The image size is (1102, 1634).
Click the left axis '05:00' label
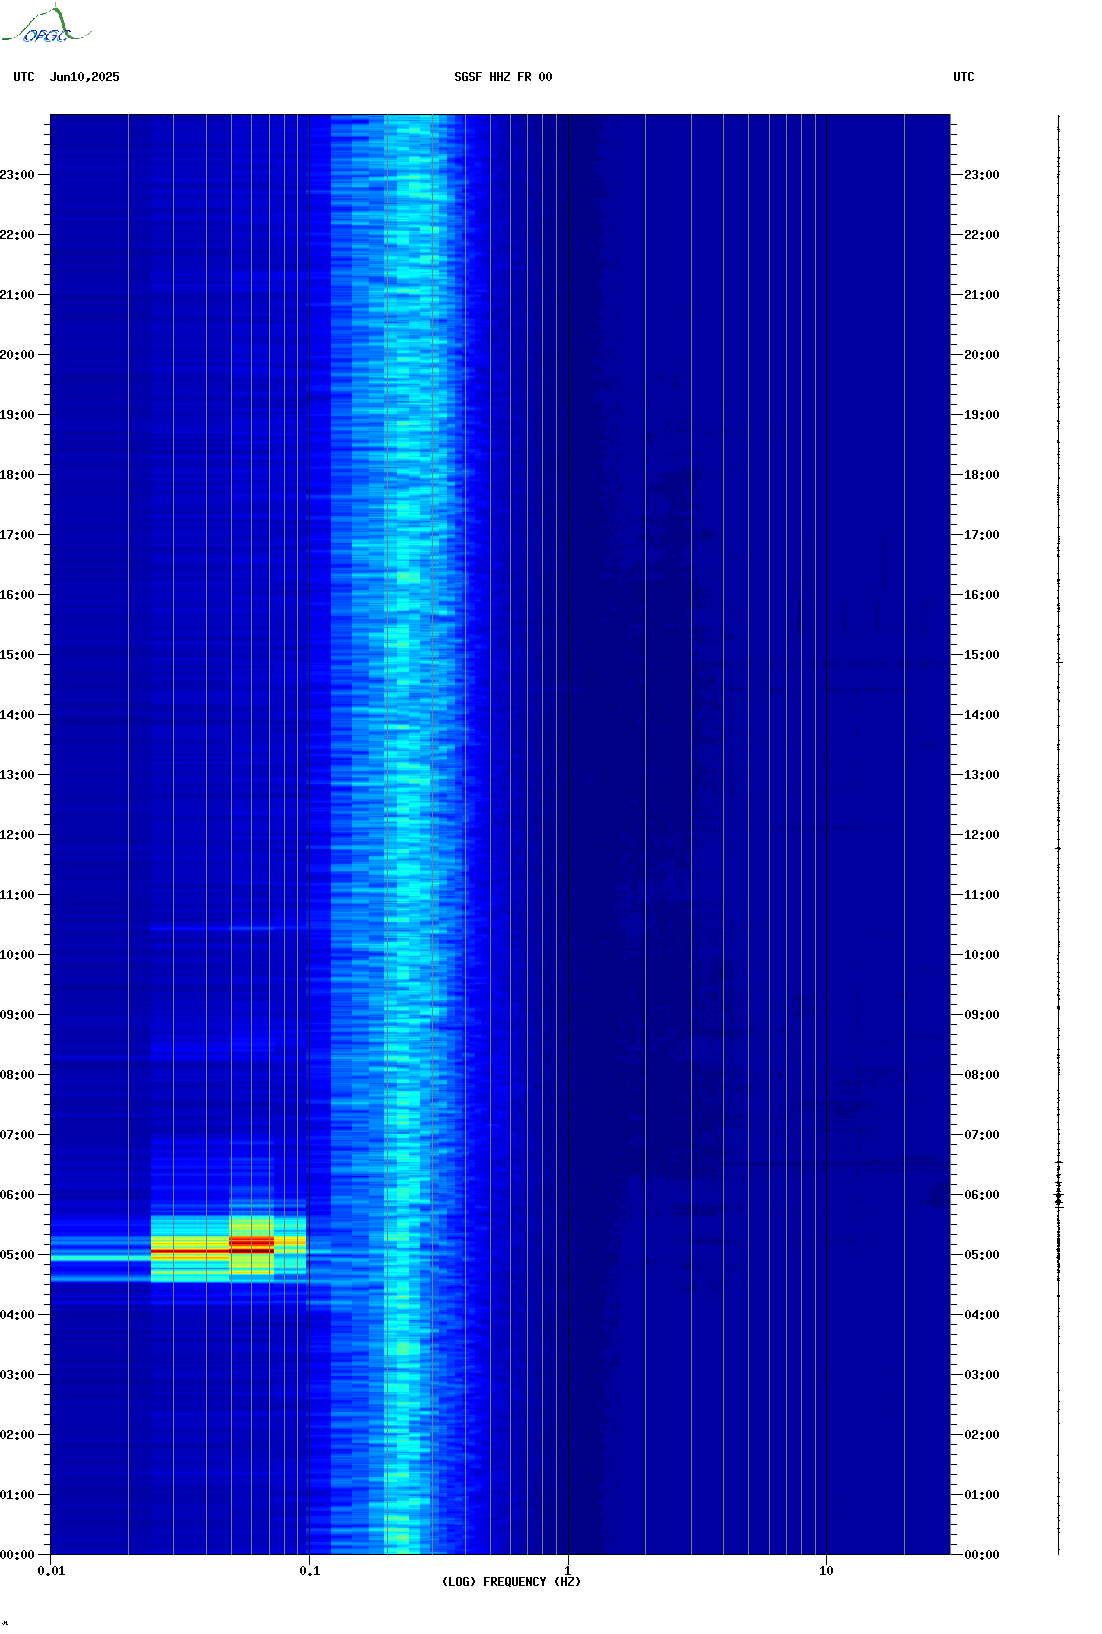(x=17, y=1255)
